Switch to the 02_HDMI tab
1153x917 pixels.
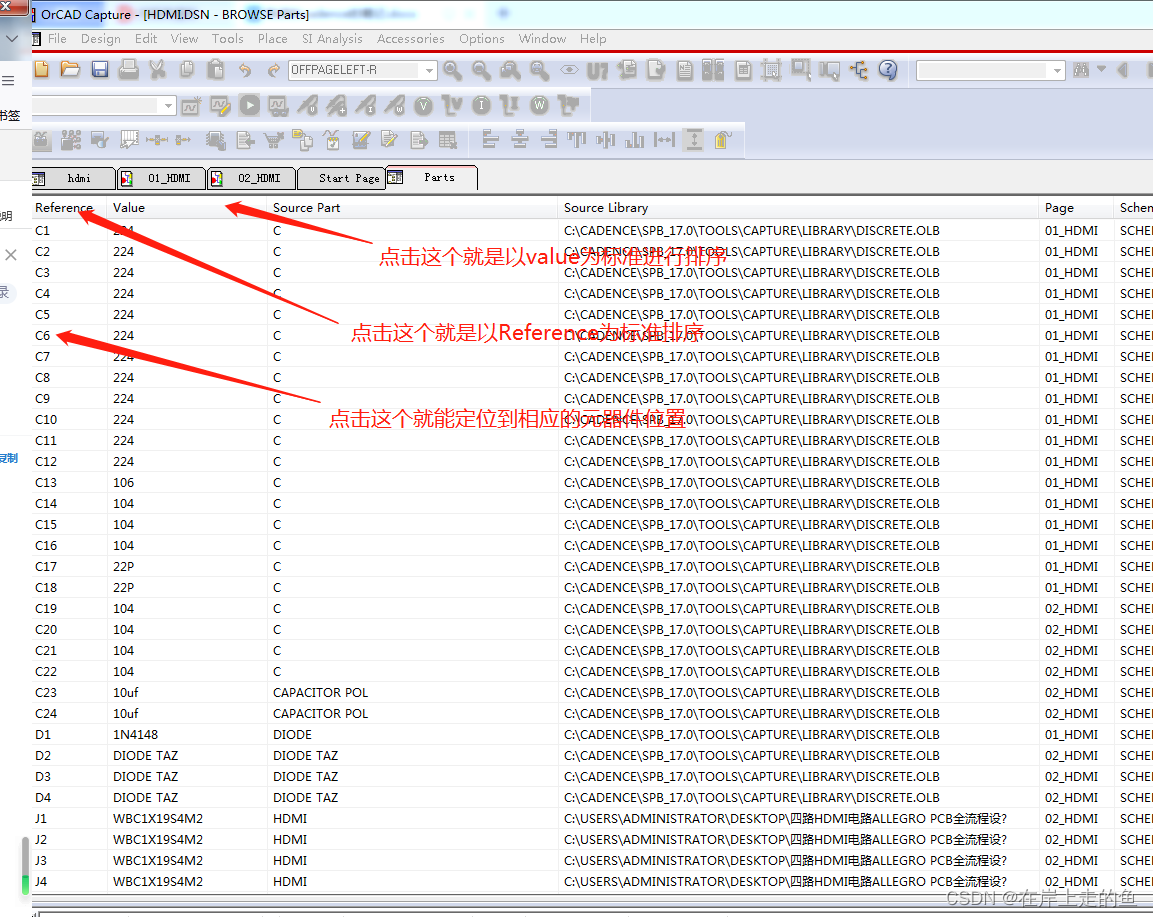(248, 177)
